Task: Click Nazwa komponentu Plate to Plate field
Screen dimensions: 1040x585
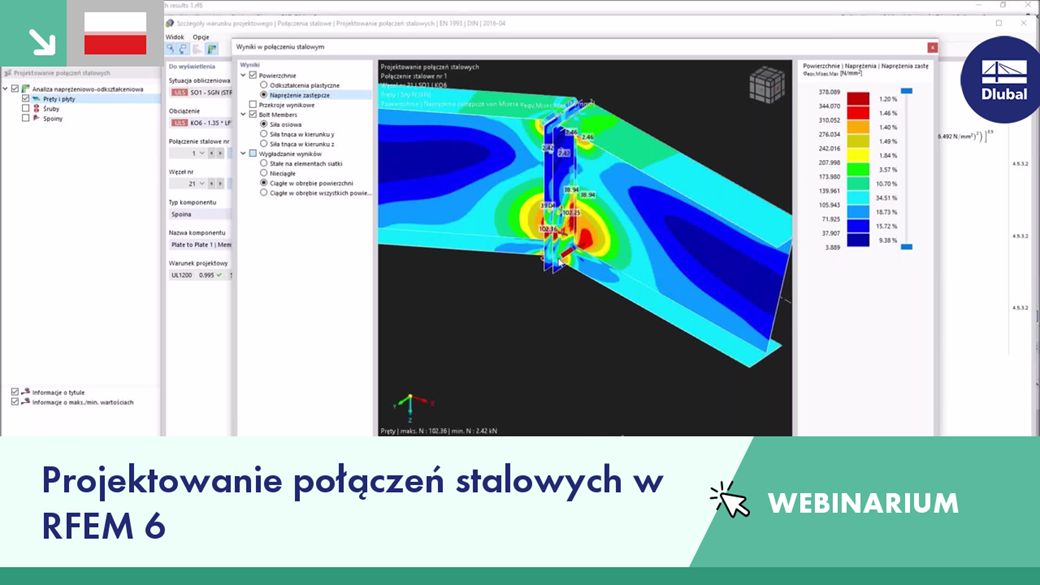Action: [x=200, y=245]
